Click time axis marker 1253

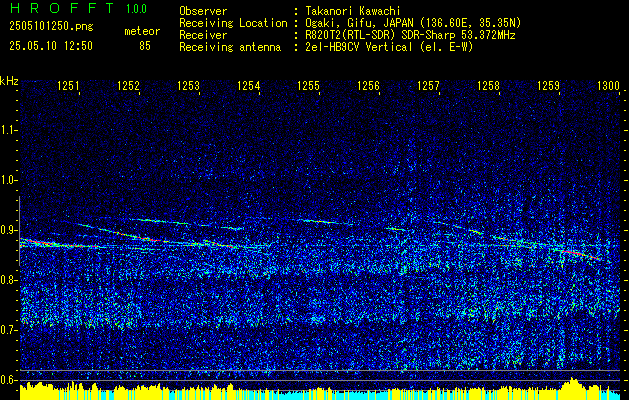(188, 85)
